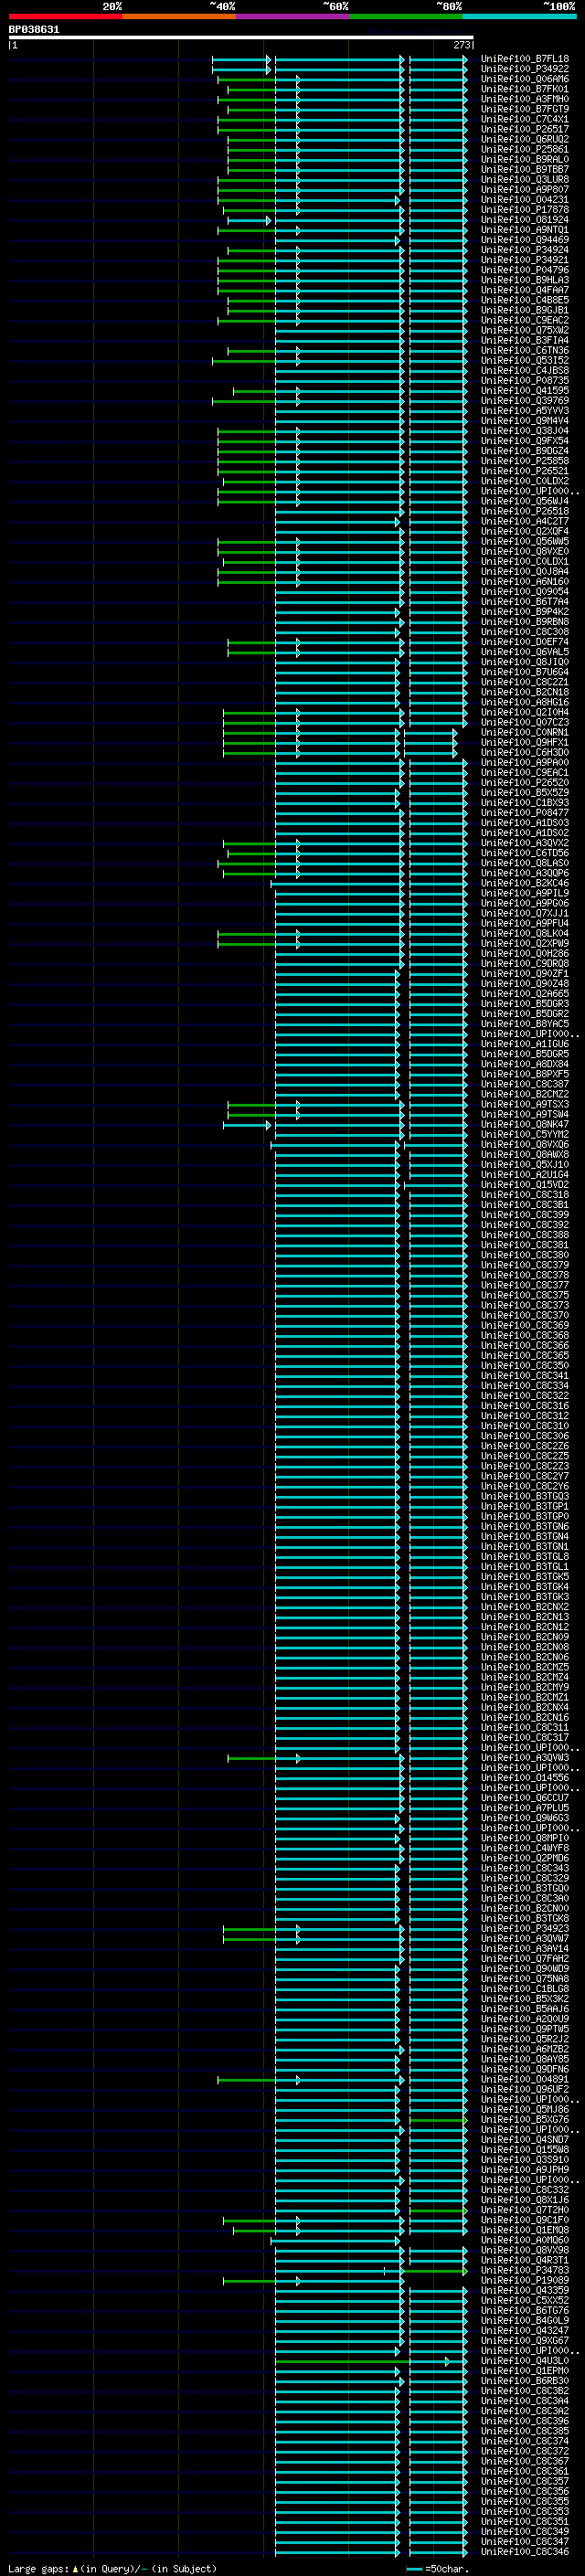Select hit UniRef100_B3FIA4
Viewport: 585px width, 2576px height.
click(524, 340)
